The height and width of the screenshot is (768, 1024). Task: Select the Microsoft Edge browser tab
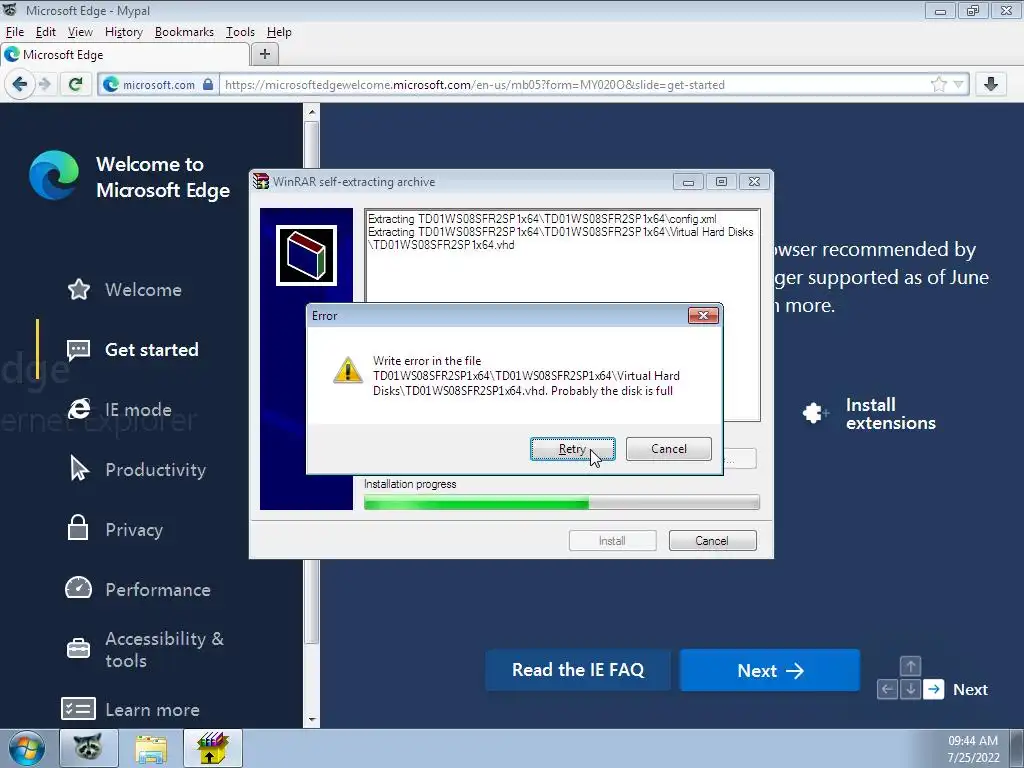click(x=124, y=55)
